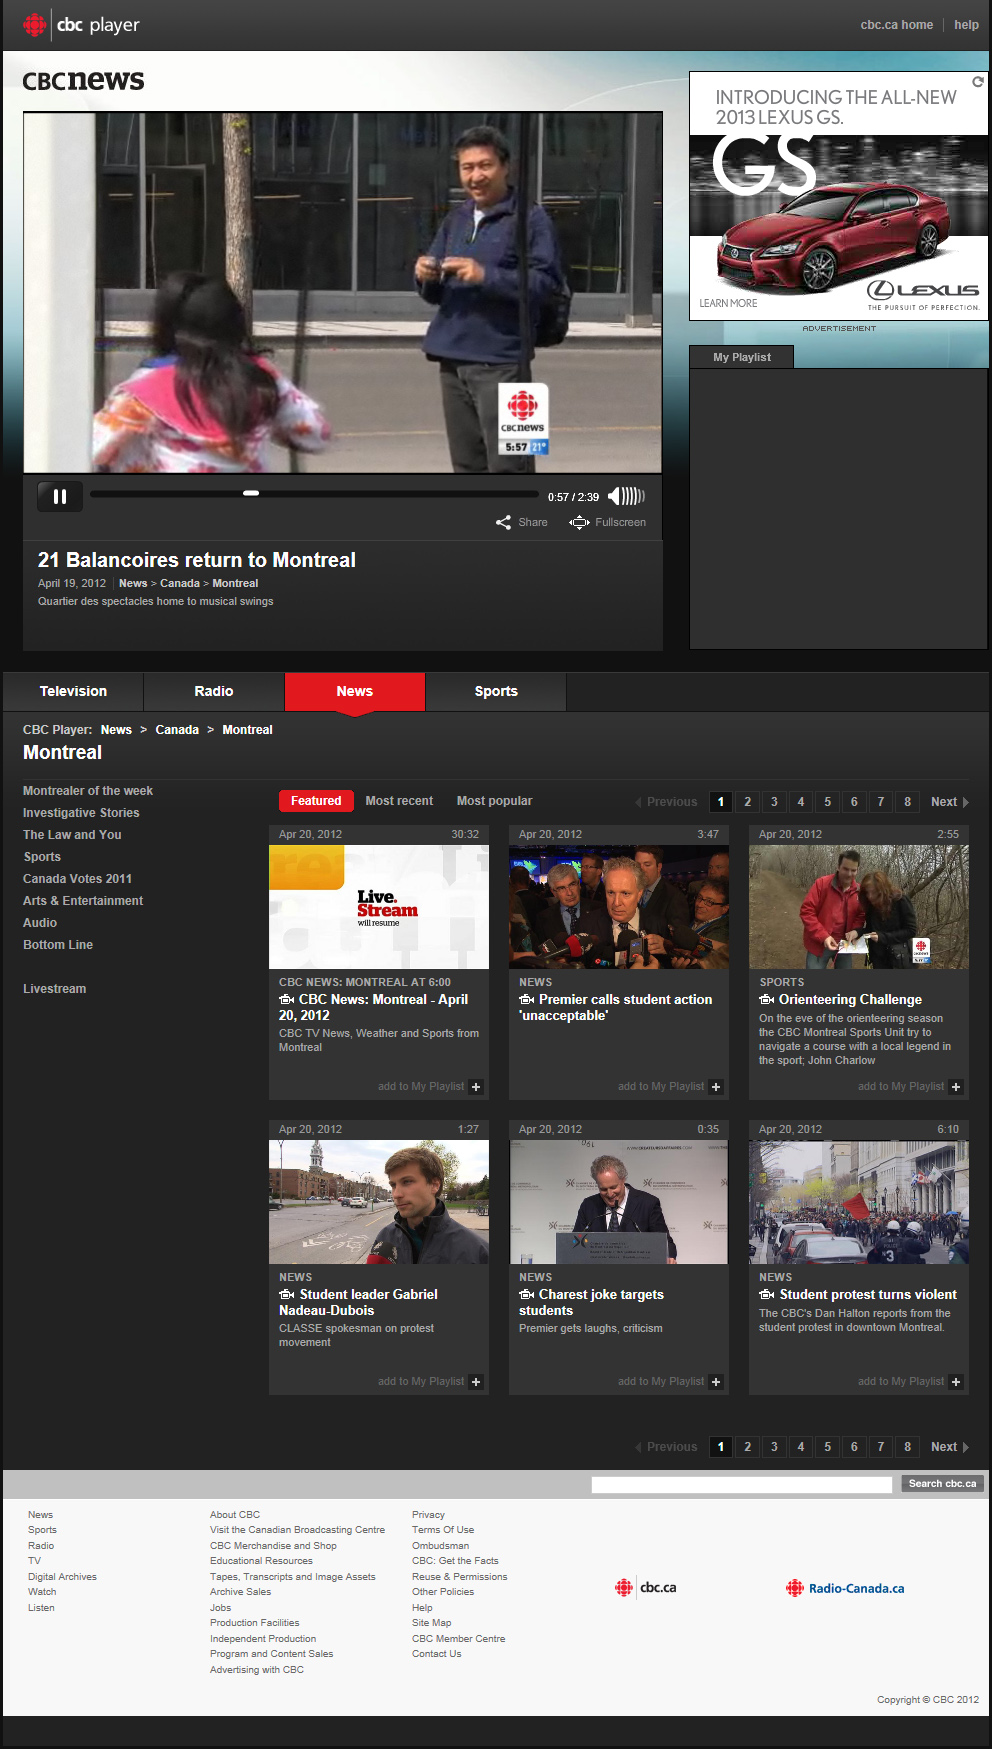Select the News tab
This screenshot has width=992, height=1749.
point(355,691)
